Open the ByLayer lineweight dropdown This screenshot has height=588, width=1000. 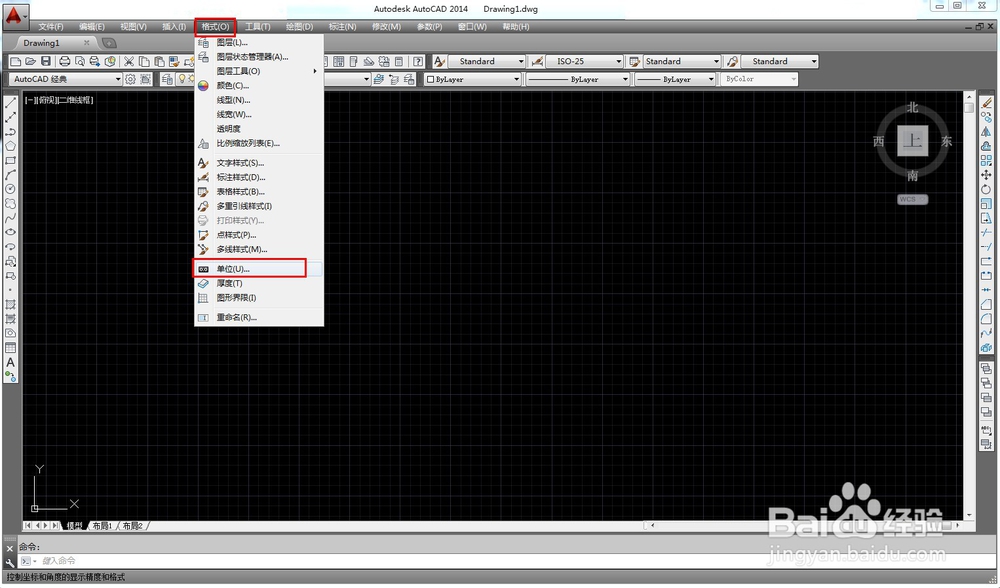click(x=675, y=79)
